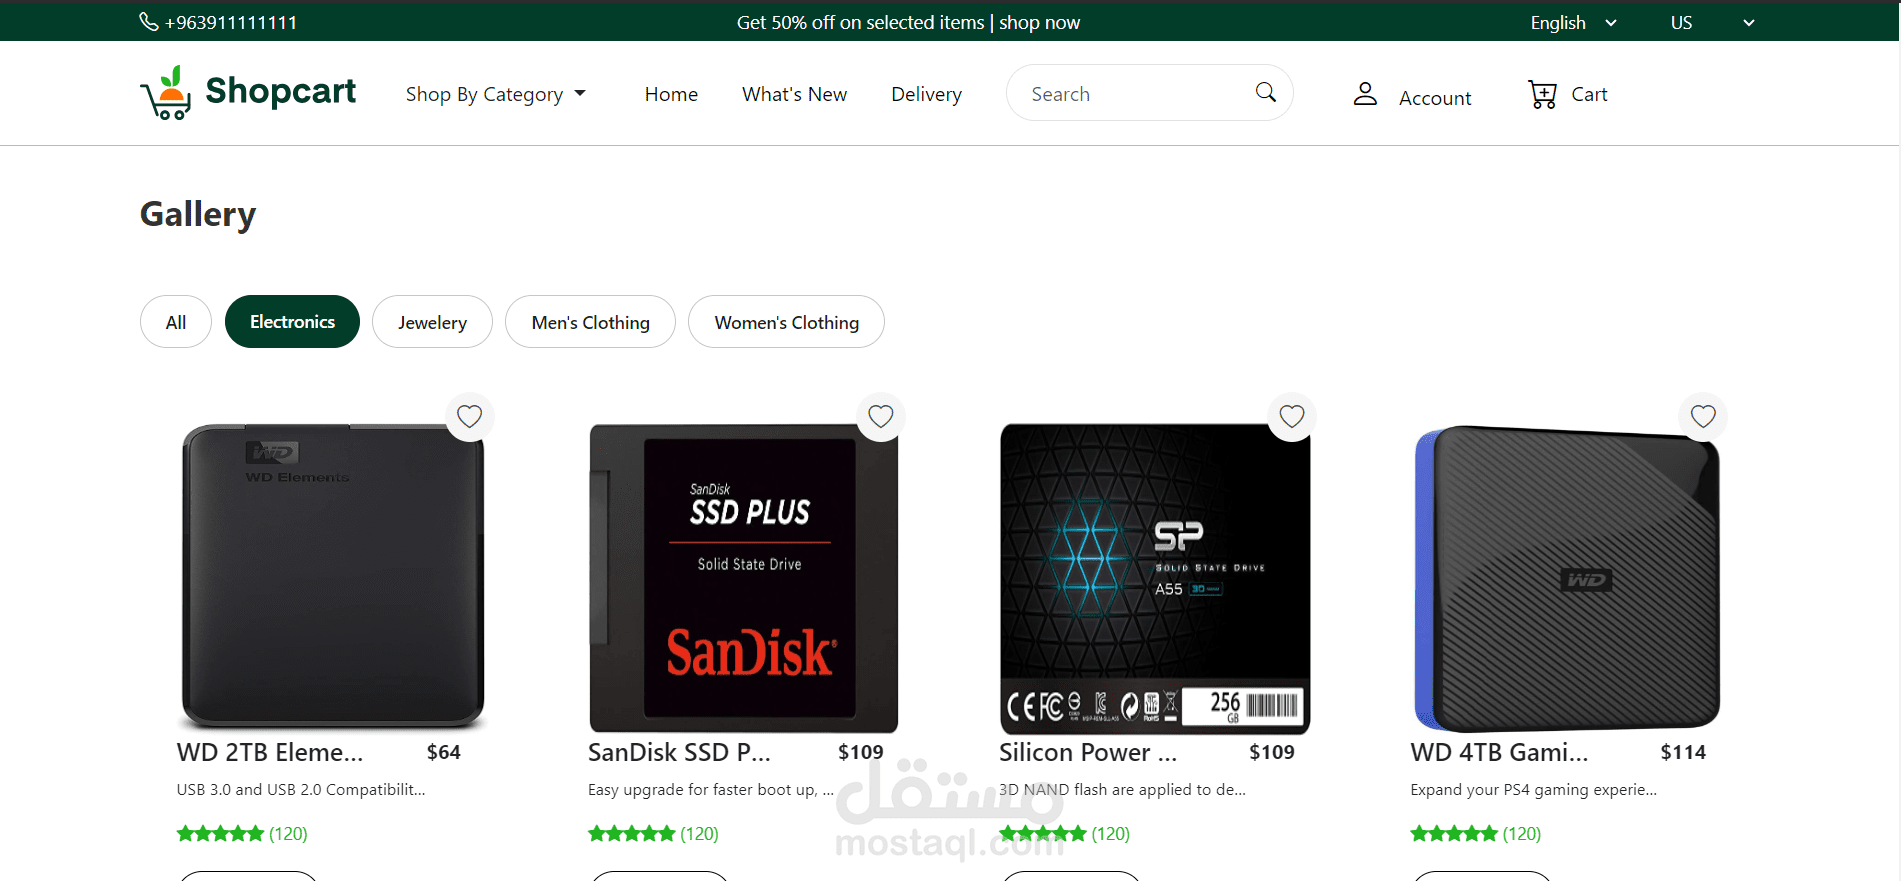Open the US region dropdown
This screenshot has height=881, width=1901.
pyautogui.click(x=1712, y=22)
